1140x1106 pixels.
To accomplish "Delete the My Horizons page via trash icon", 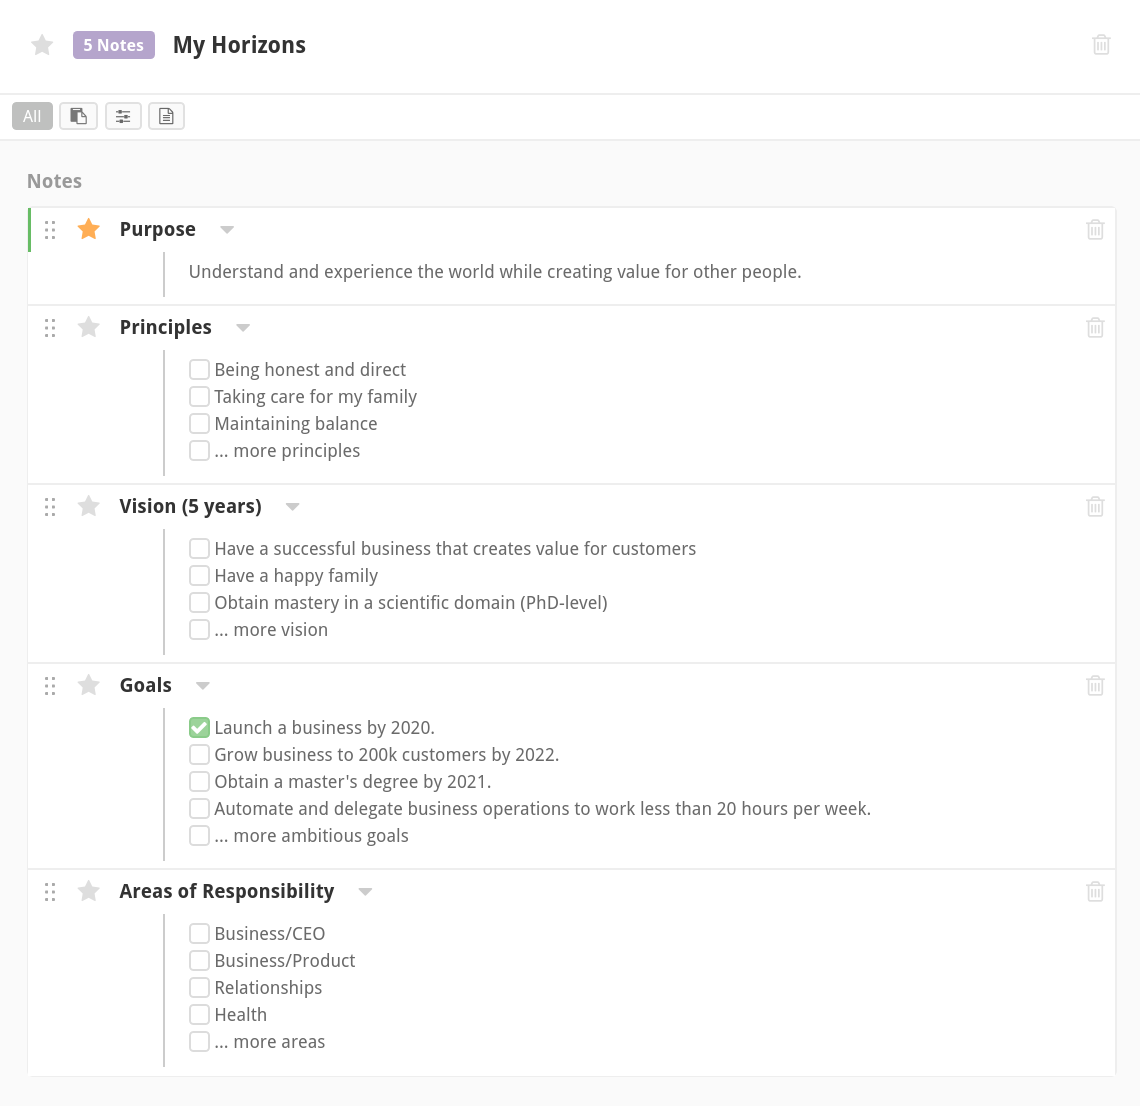I will pyautogui.click(x=1101, y=44).
